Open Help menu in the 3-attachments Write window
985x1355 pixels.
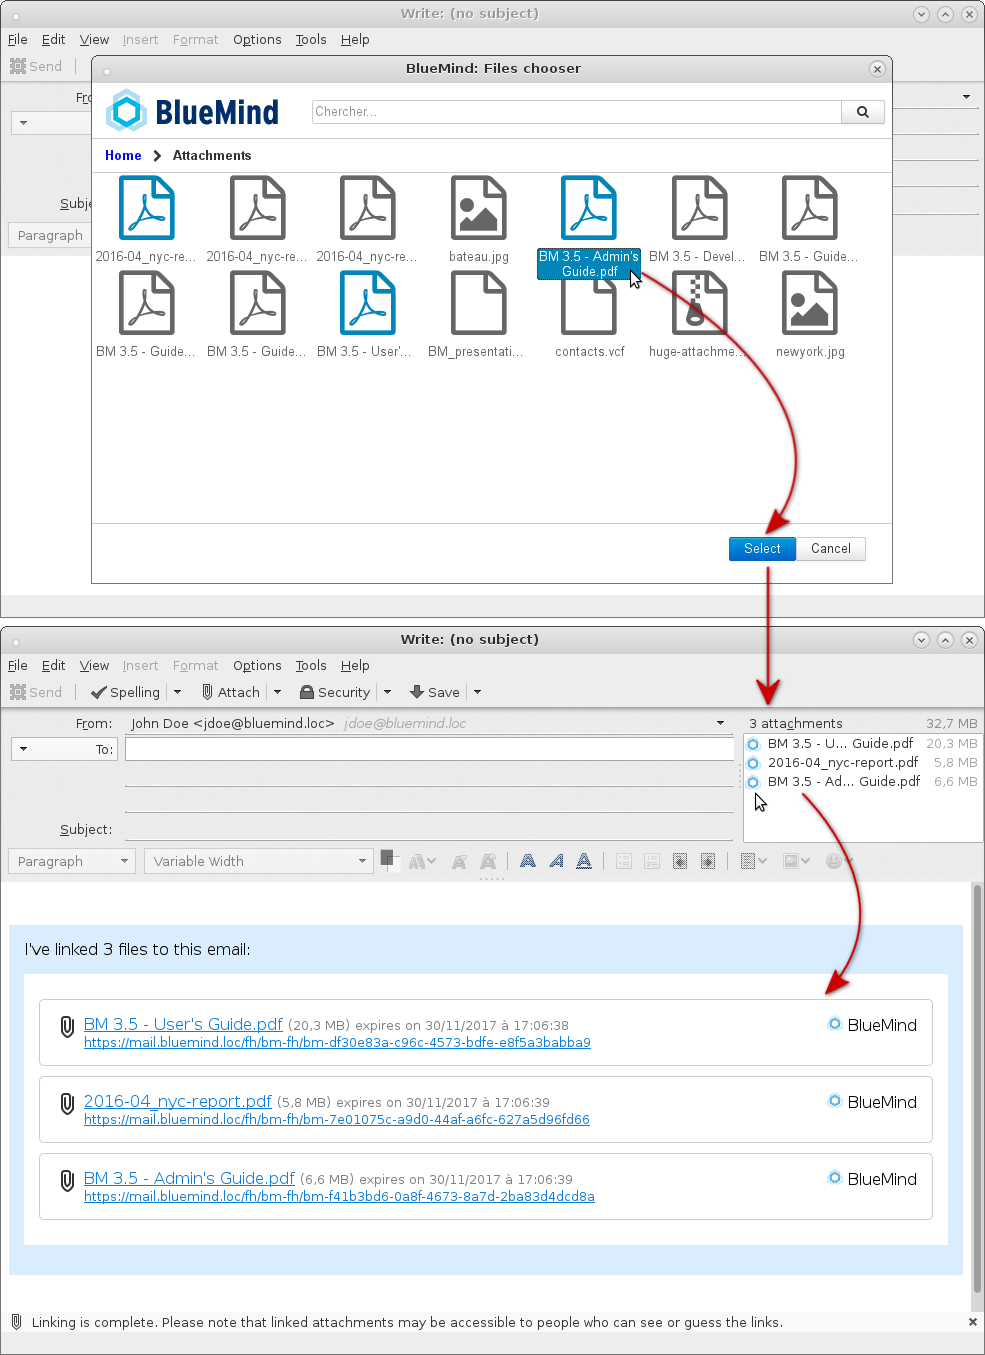pos(355,665)
